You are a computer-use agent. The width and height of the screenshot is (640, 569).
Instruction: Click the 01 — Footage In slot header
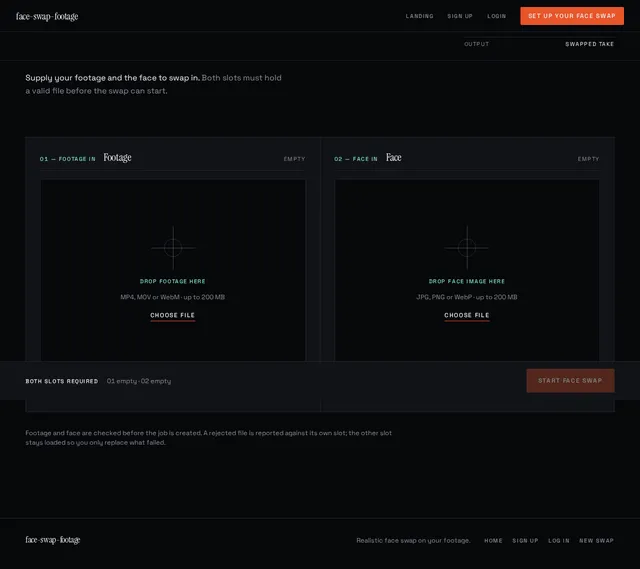[173, 158]
